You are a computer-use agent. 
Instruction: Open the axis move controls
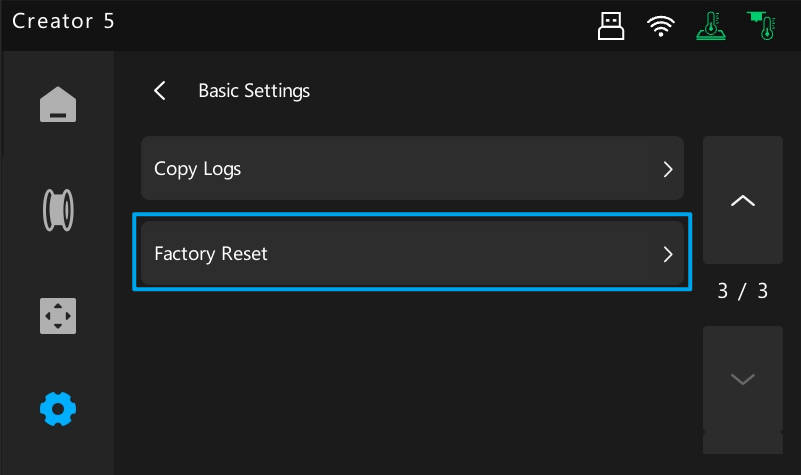[58, 316]
